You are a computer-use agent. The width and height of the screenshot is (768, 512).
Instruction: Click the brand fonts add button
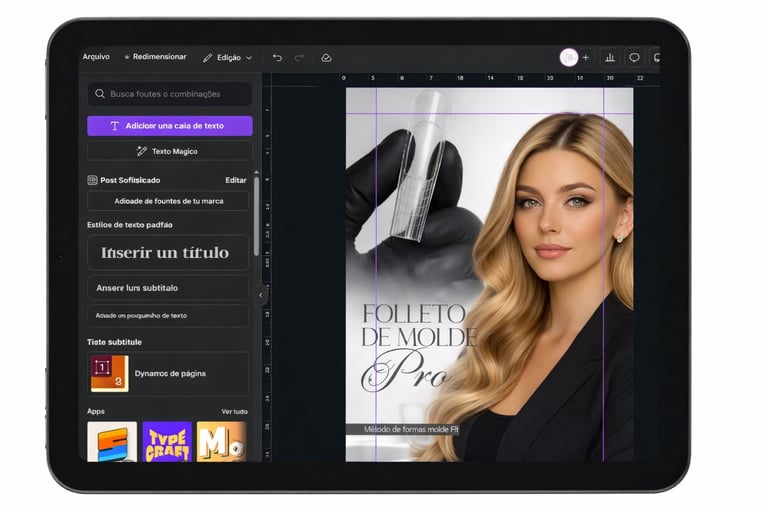click(168, 201)
